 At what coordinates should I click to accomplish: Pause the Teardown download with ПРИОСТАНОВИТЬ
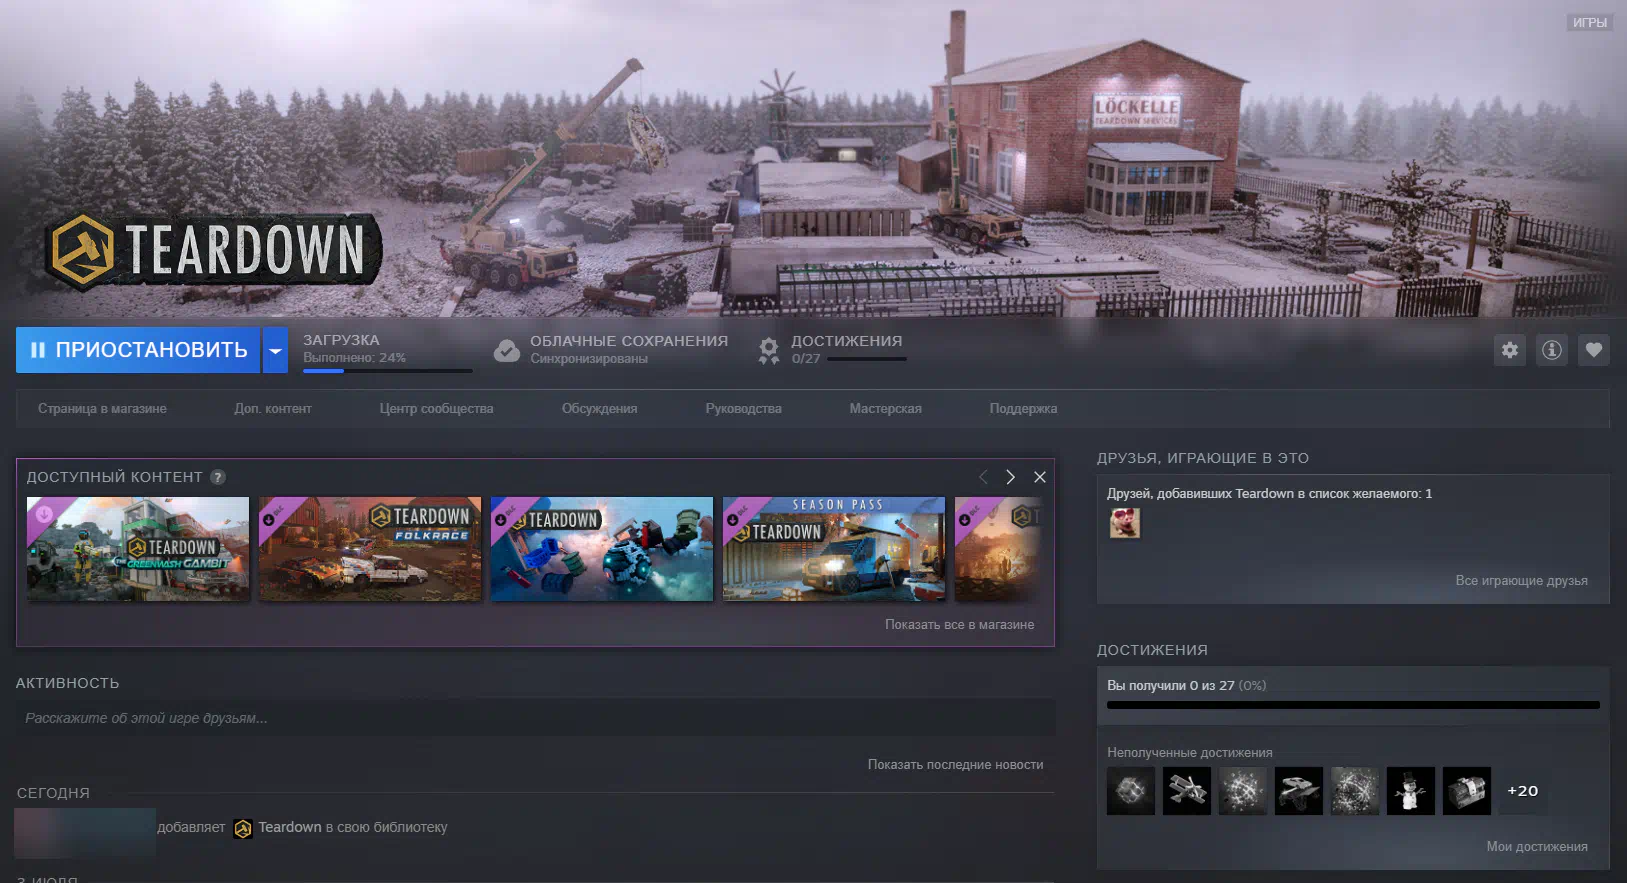(138, 350)
